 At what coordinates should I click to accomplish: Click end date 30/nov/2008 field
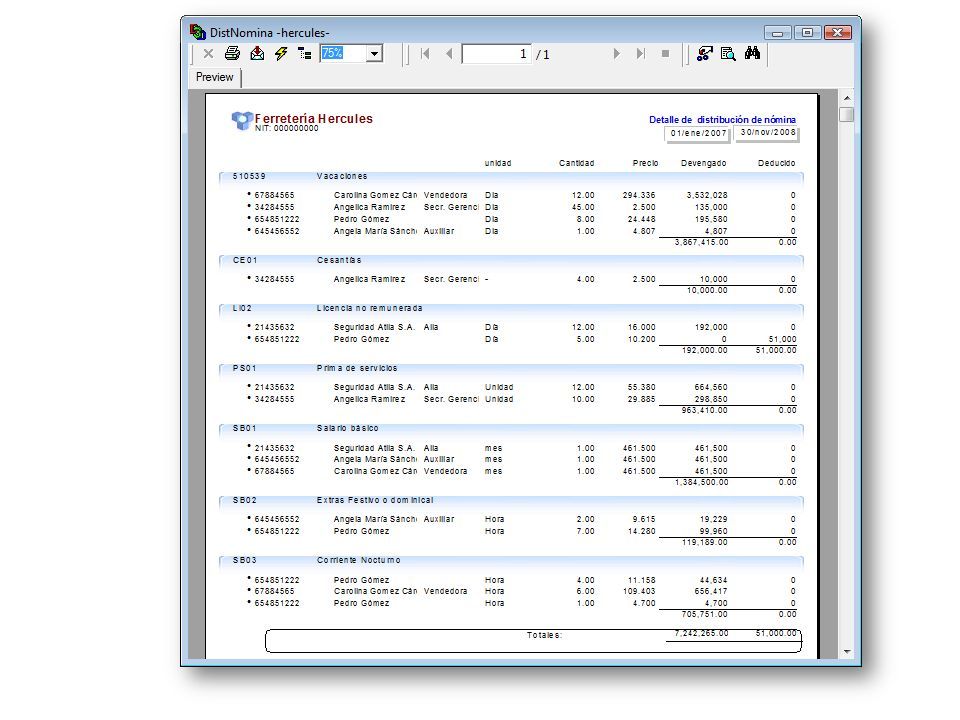pos(767,133)
